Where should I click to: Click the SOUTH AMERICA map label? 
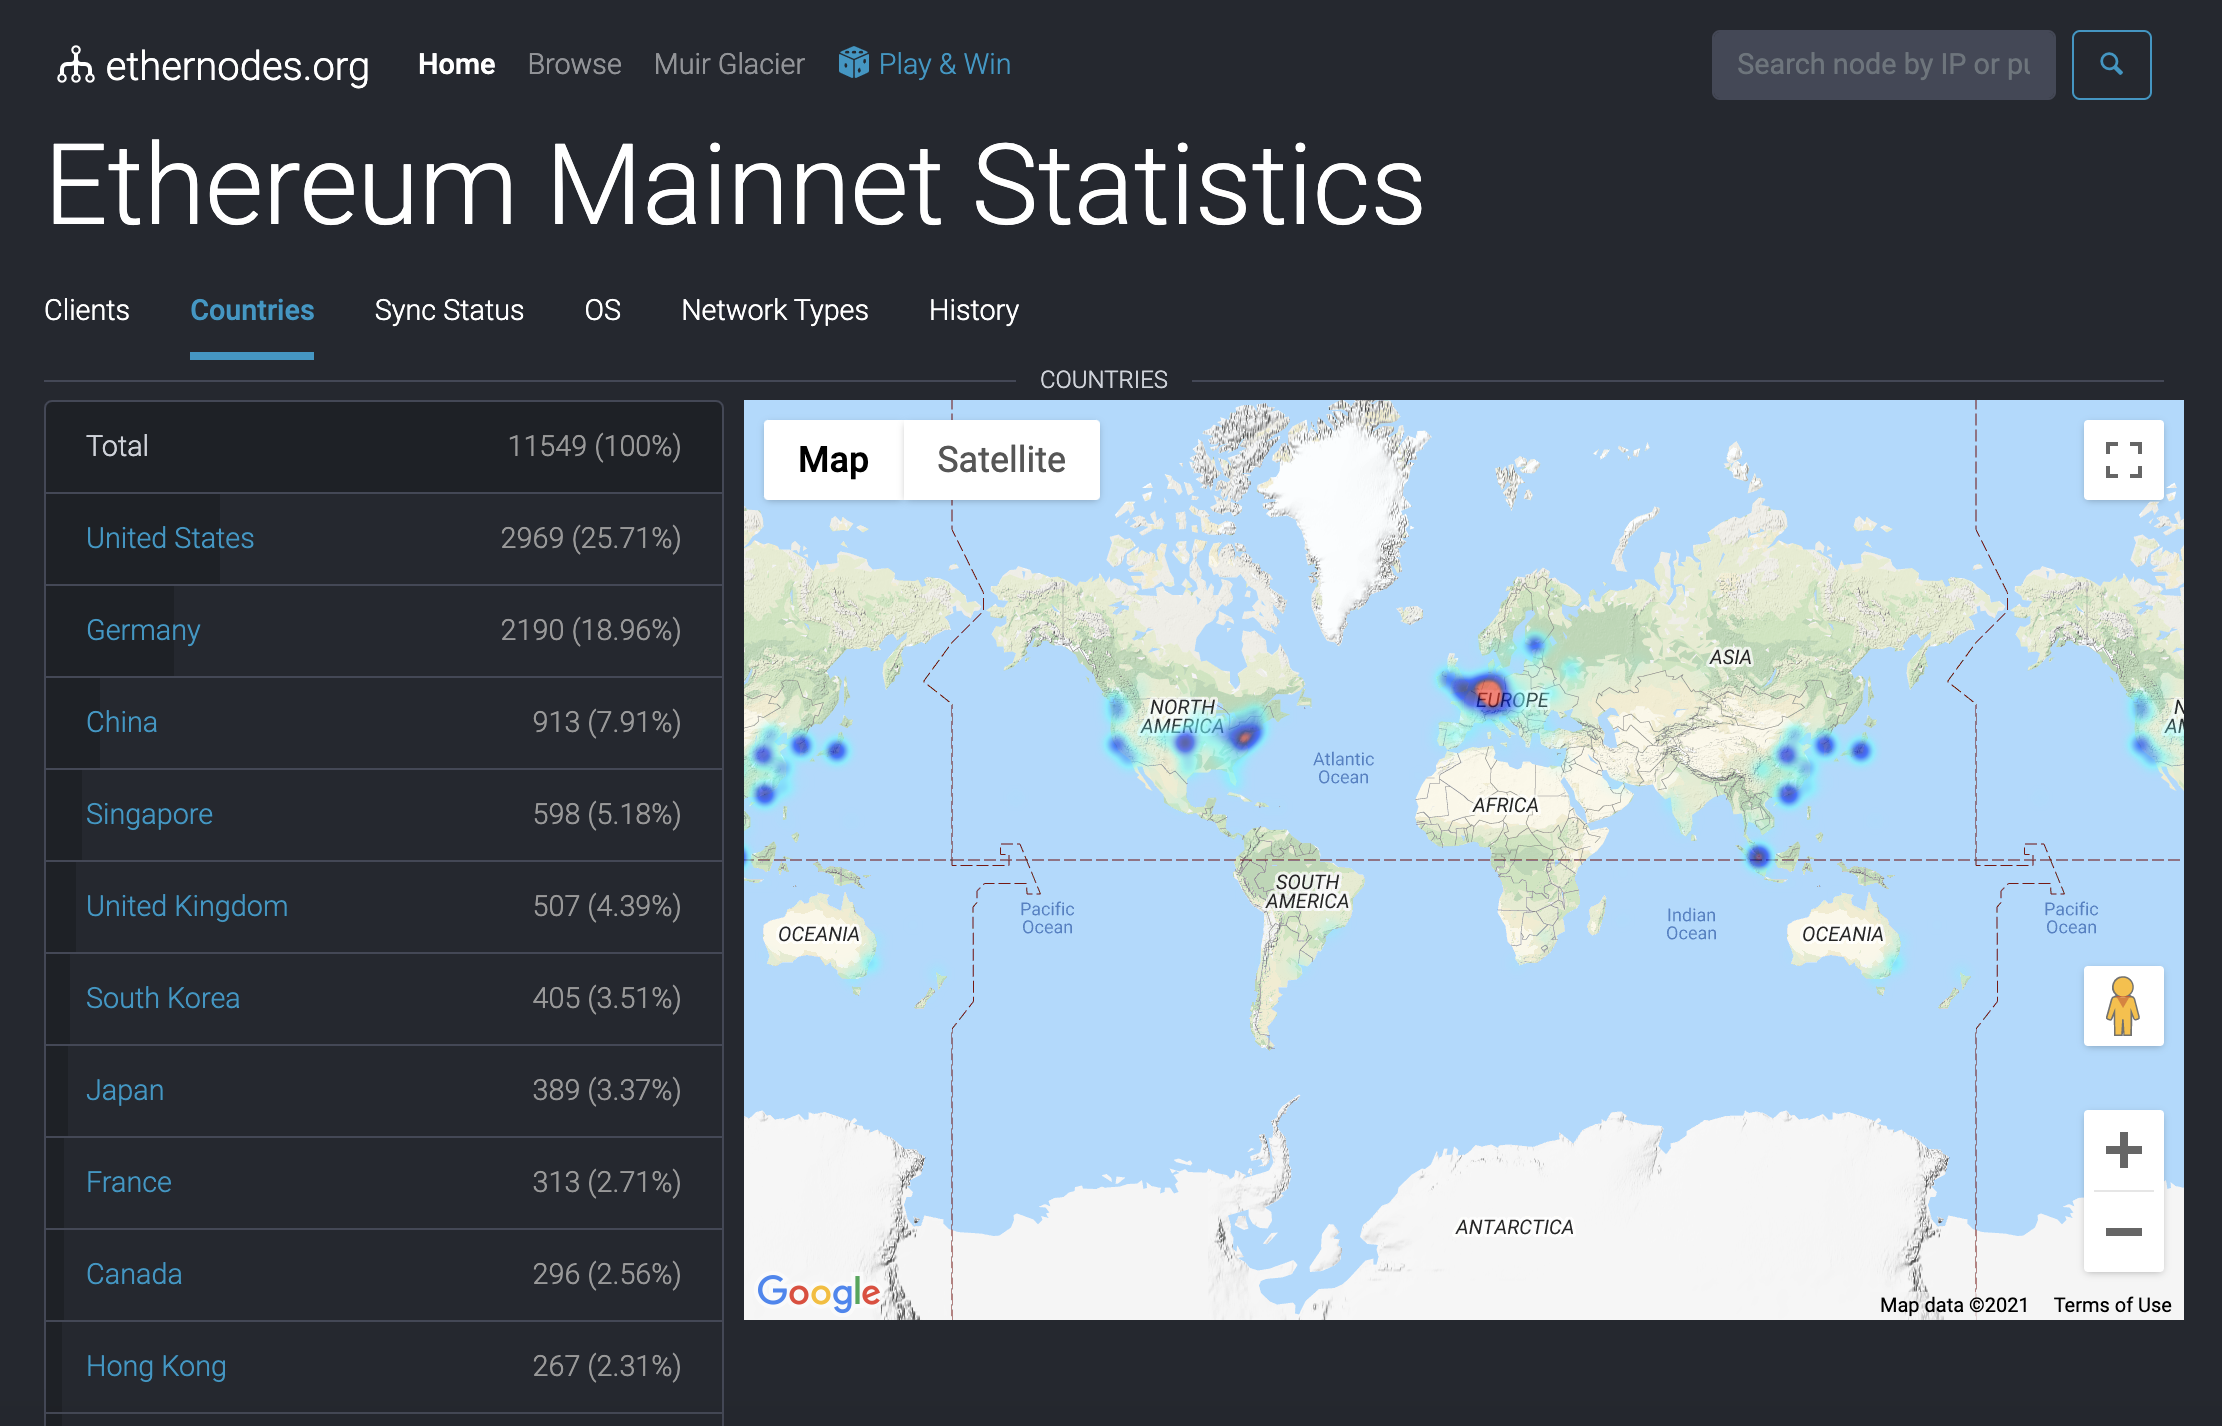coord(1307,891)
